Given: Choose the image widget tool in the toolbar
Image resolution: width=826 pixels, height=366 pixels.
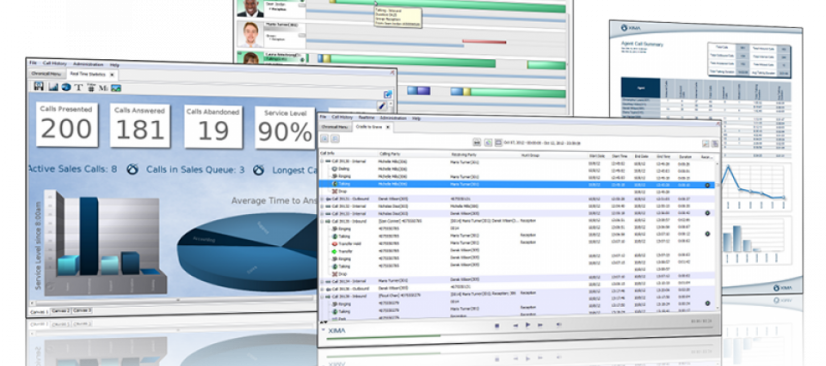Looking at the screenshot, I should pyautogui.click(x=116, y=88).
